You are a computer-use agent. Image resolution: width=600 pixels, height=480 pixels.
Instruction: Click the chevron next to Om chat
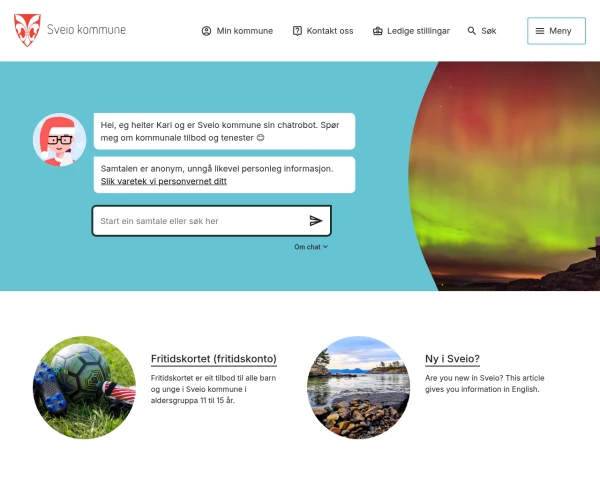tap(325, 247)
